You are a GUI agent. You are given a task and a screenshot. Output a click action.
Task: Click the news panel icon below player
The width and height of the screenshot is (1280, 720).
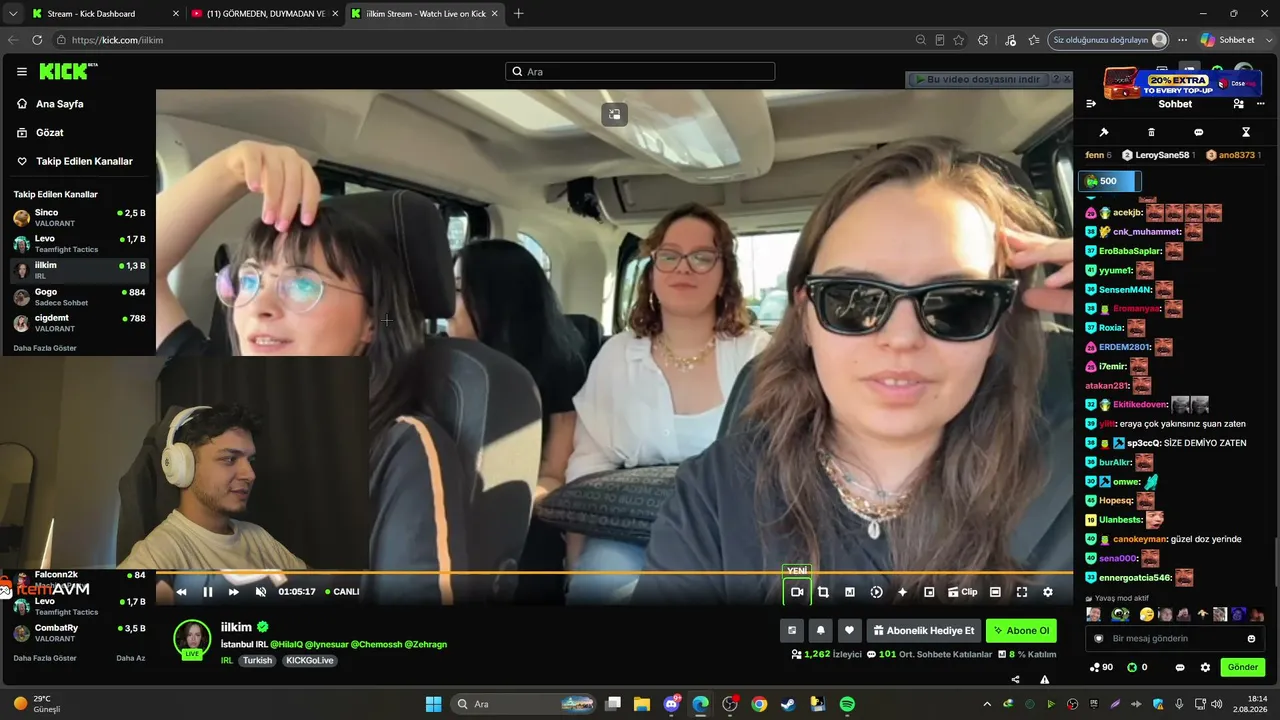tap(792, 631)
